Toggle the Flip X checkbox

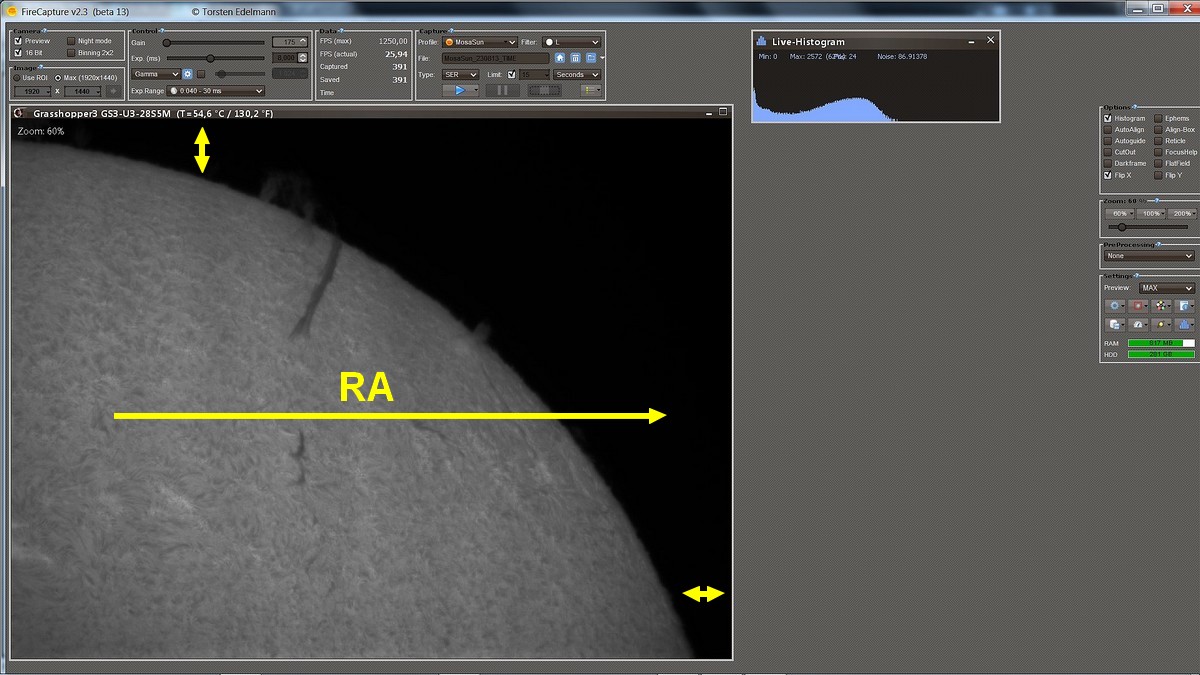click(1108, 174)
